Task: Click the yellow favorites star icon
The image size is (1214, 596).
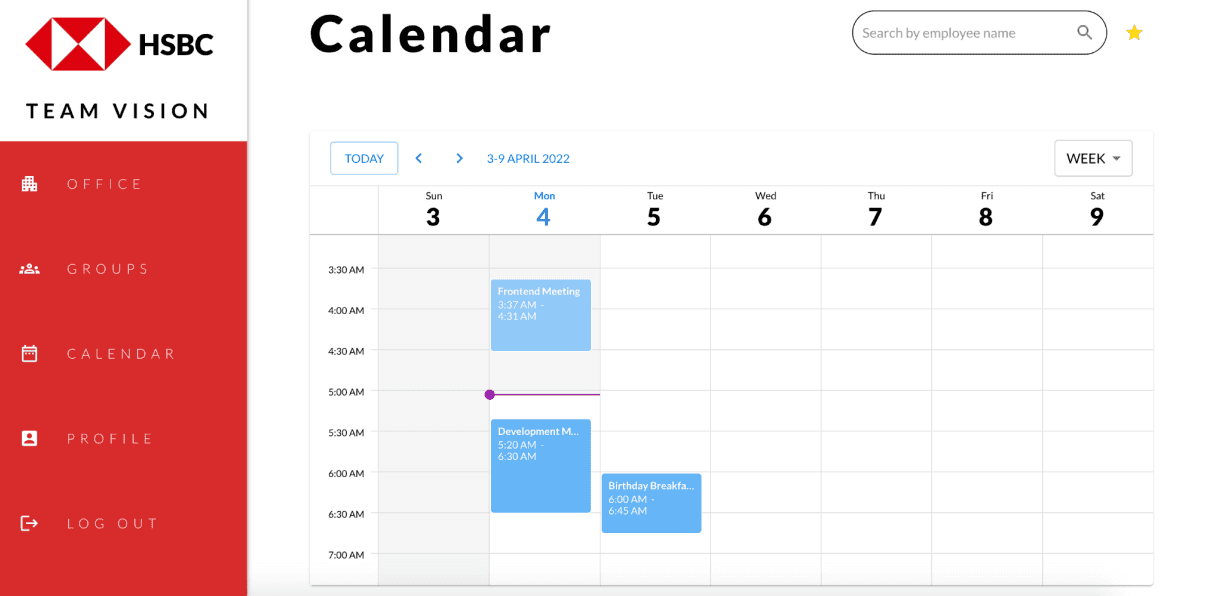Action: (1134, 32)
